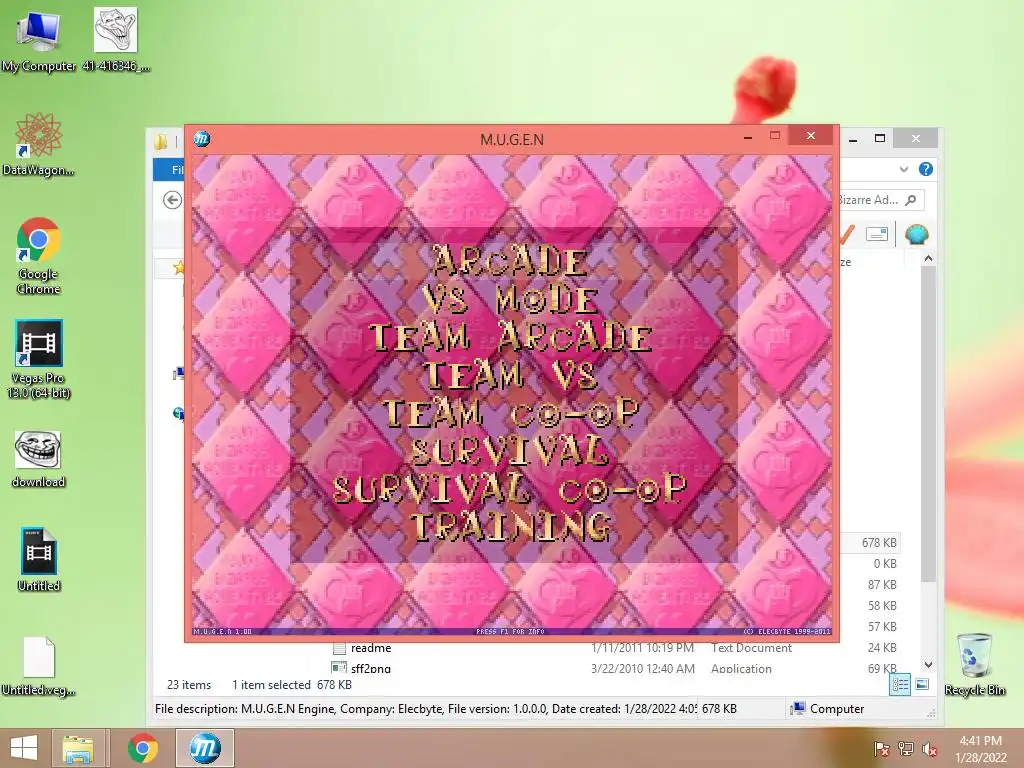Choose VS MODE in the game menu
Viewport: 1024px width, 768px height.
[511, 300]
